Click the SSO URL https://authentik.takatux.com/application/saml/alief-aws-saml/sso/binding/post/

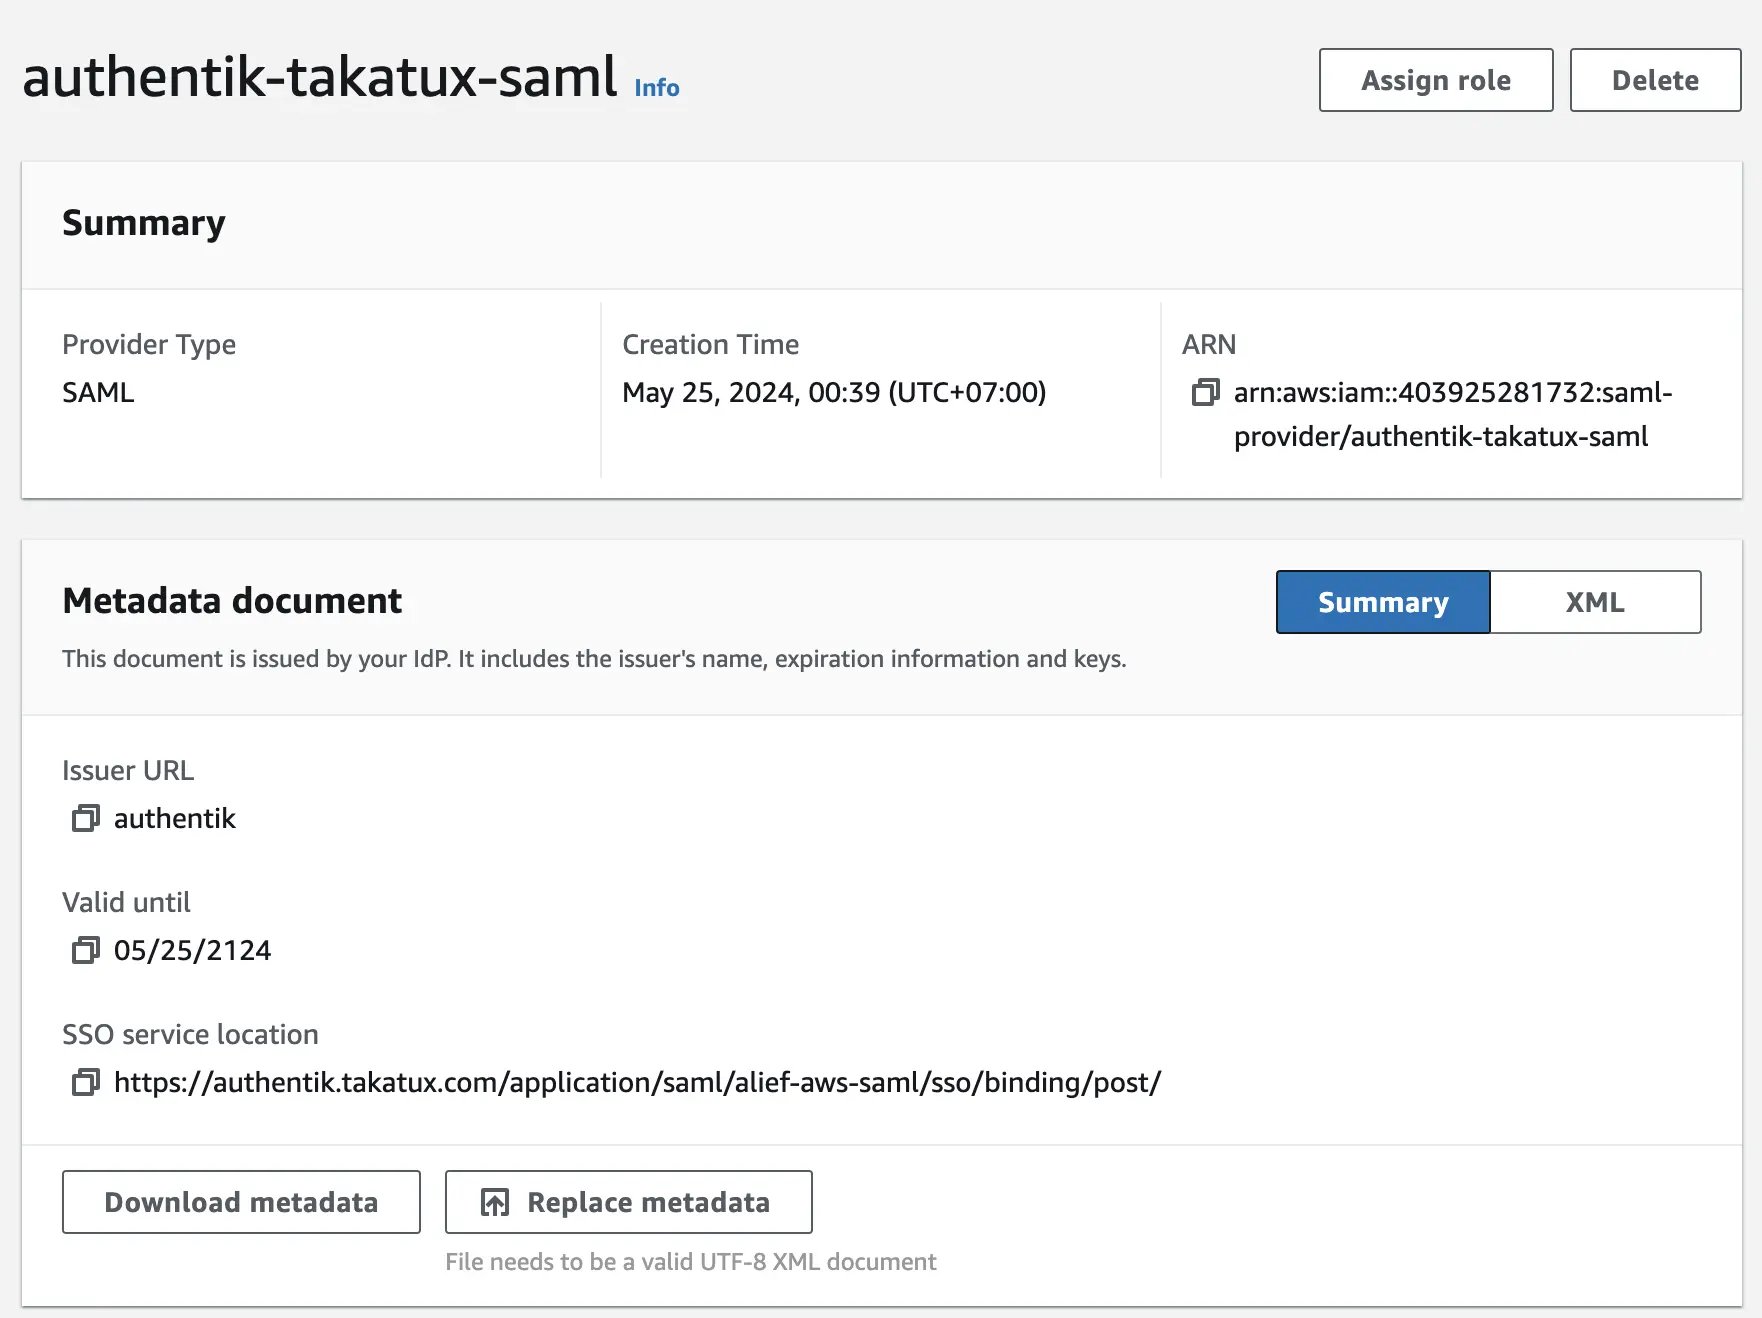click(x=637, y=1082)
